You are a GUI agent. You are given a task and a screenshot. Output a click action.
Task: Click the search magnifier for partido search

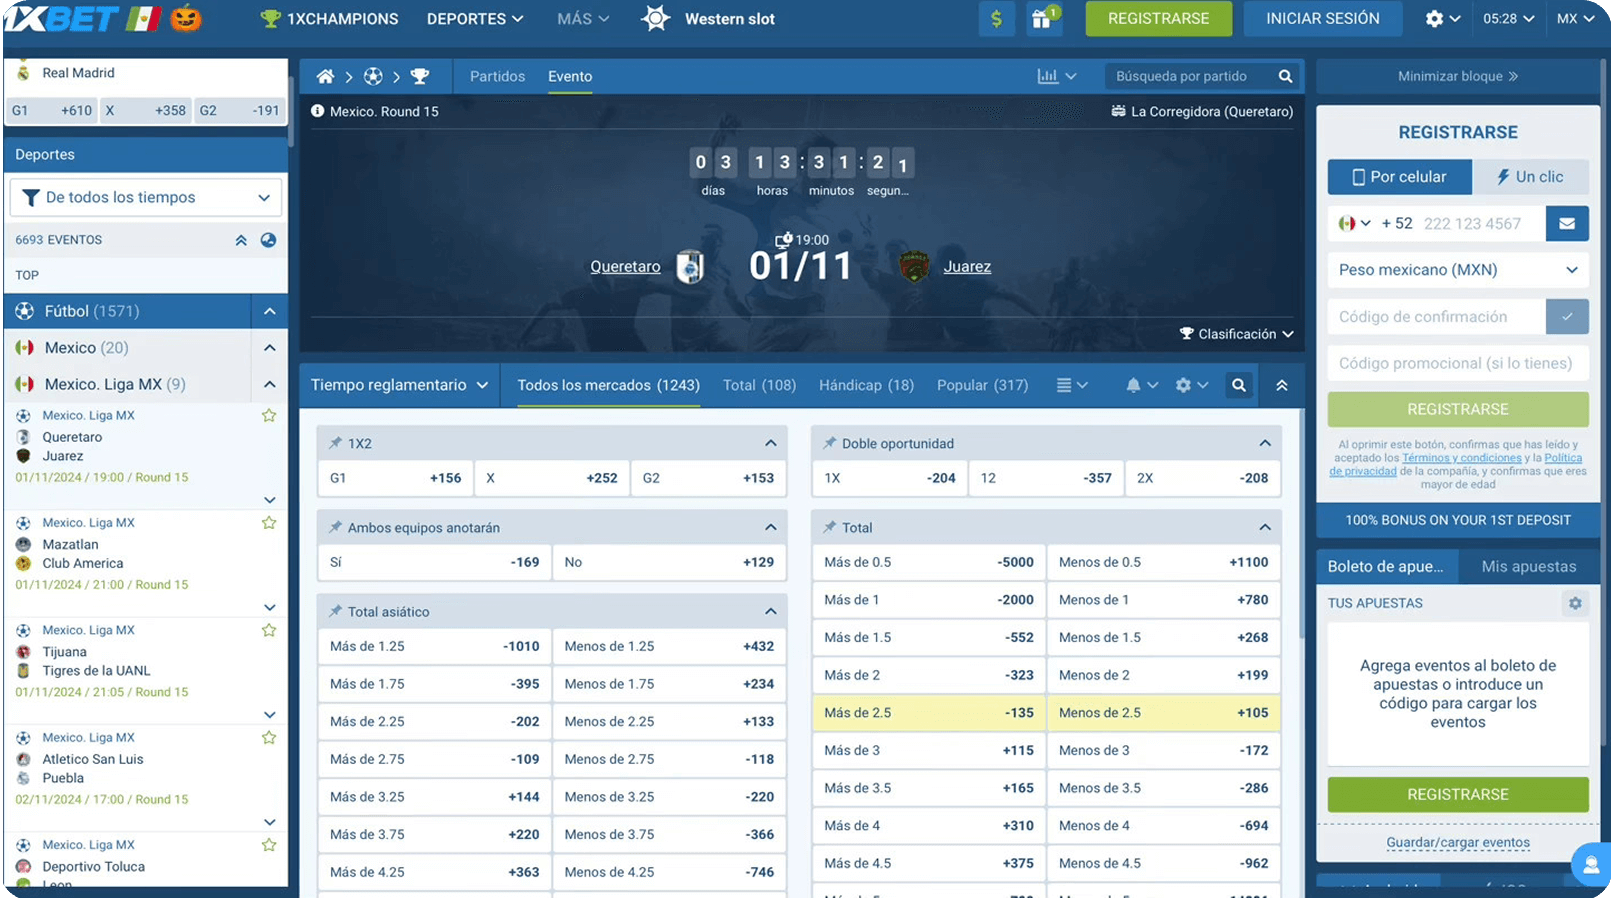[1285, 77]
